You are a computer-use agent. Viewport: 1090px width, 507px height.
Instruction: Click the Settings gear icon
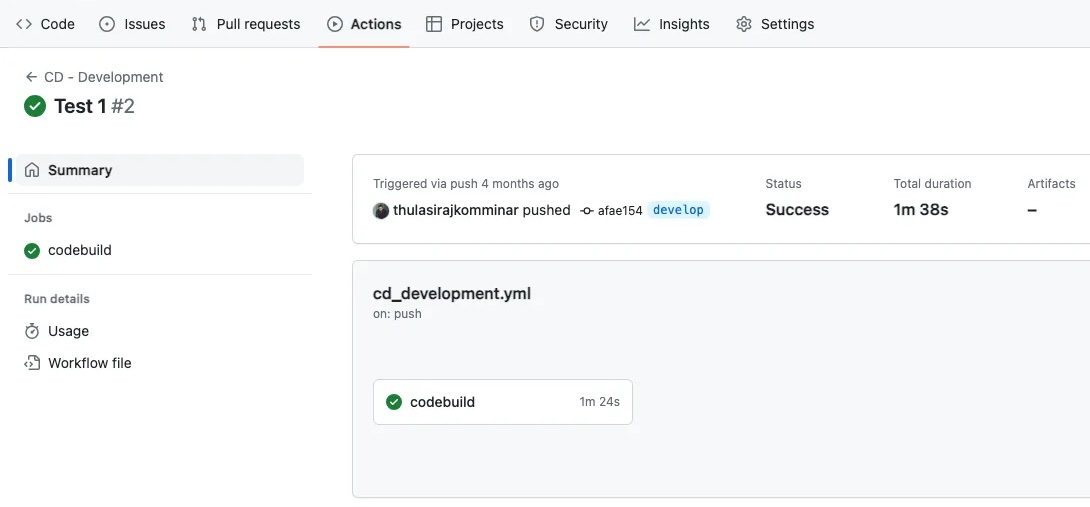tap(744, 24)
